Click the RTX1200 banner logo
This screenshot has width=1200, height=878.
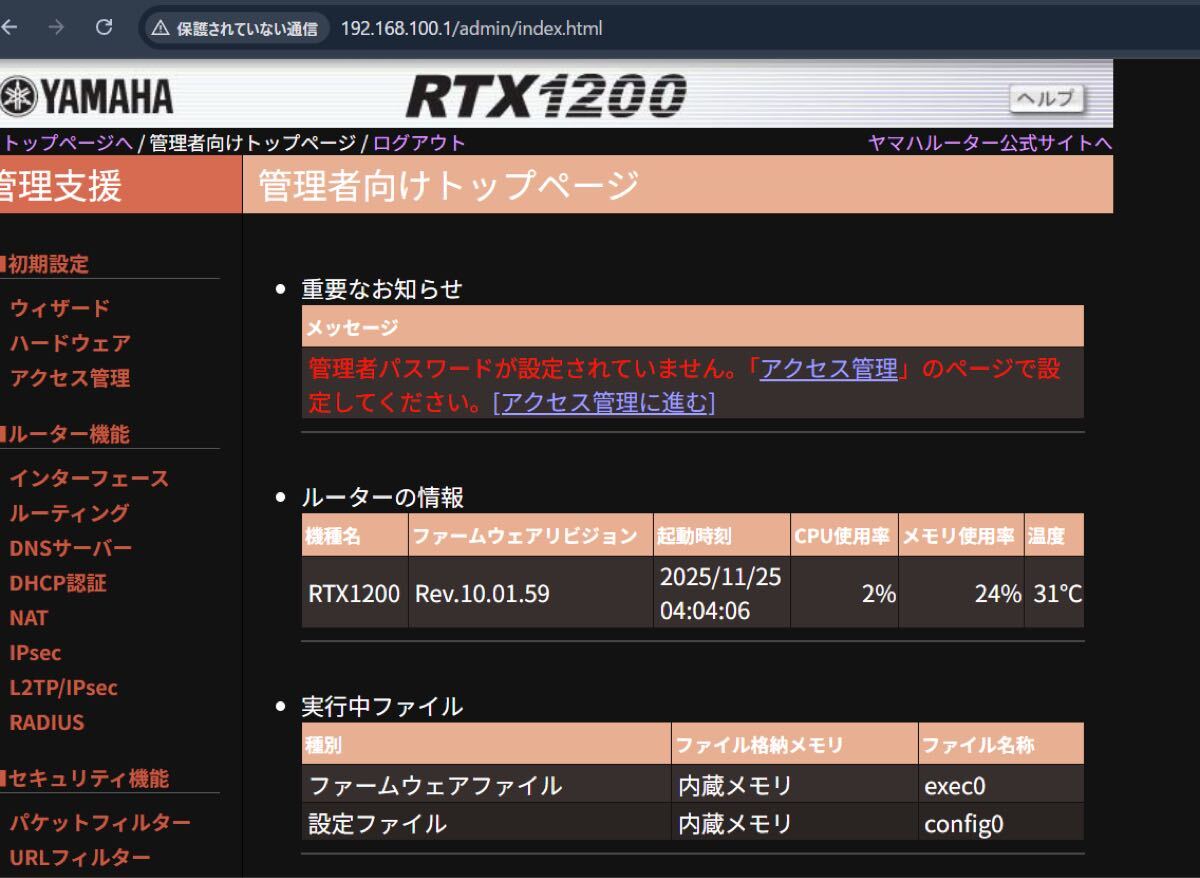[547, 96]
